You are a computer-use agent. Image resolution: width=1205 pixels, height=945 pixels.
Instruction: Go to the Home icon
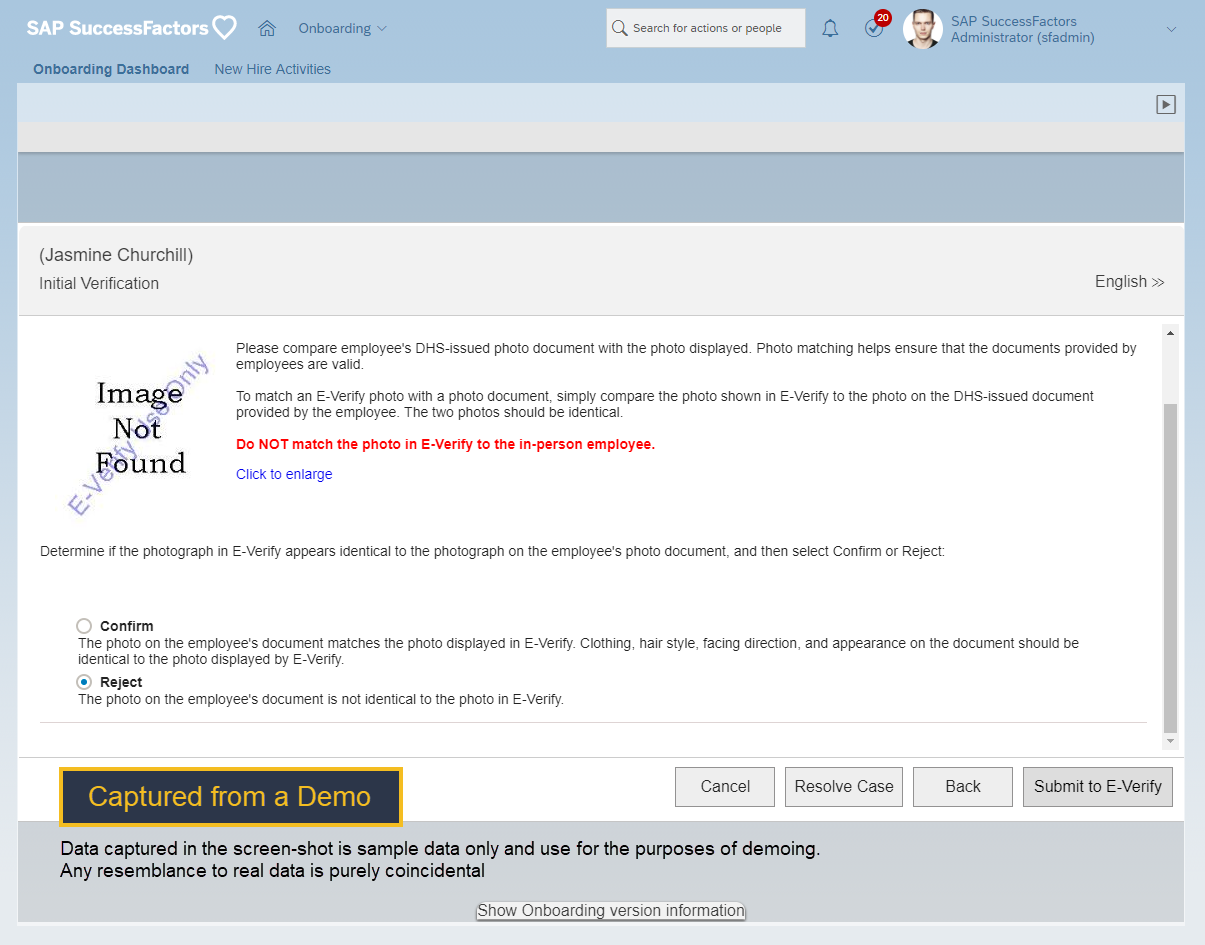(267, 29)
